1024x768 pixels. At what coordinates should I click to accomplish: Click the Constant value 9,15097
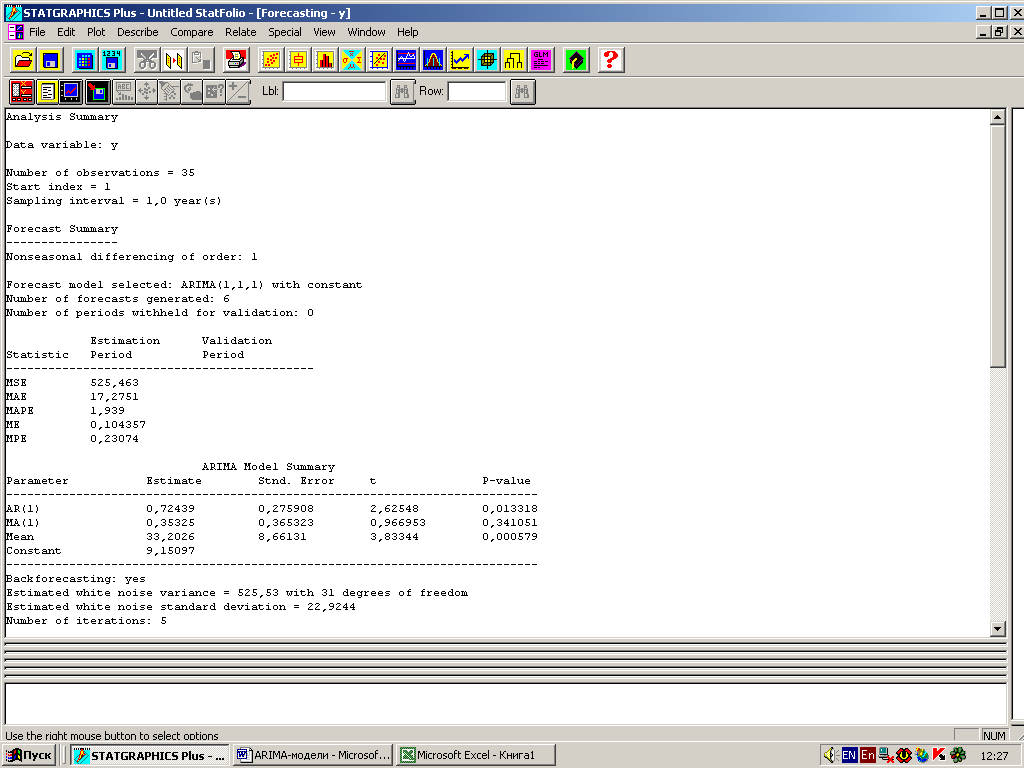170,551
